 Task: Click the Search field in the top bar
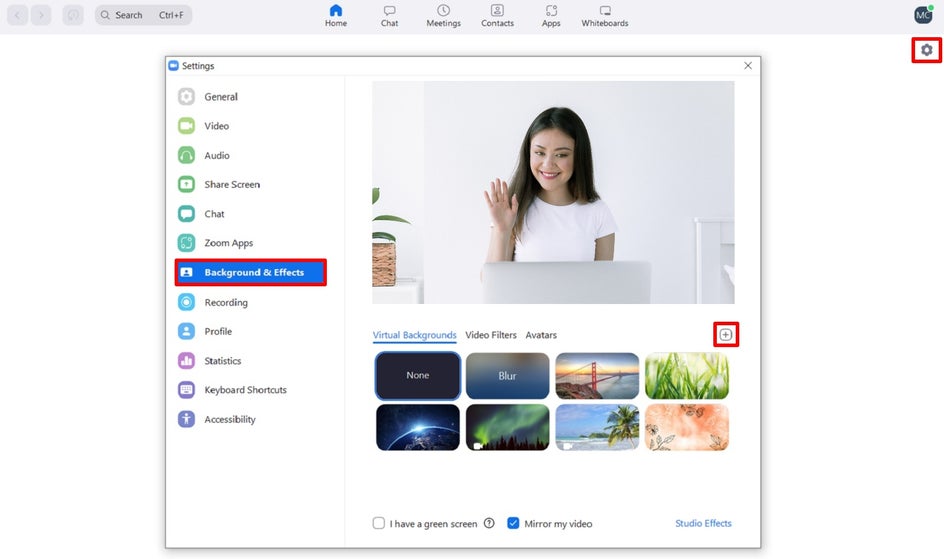tap(143, 15)
